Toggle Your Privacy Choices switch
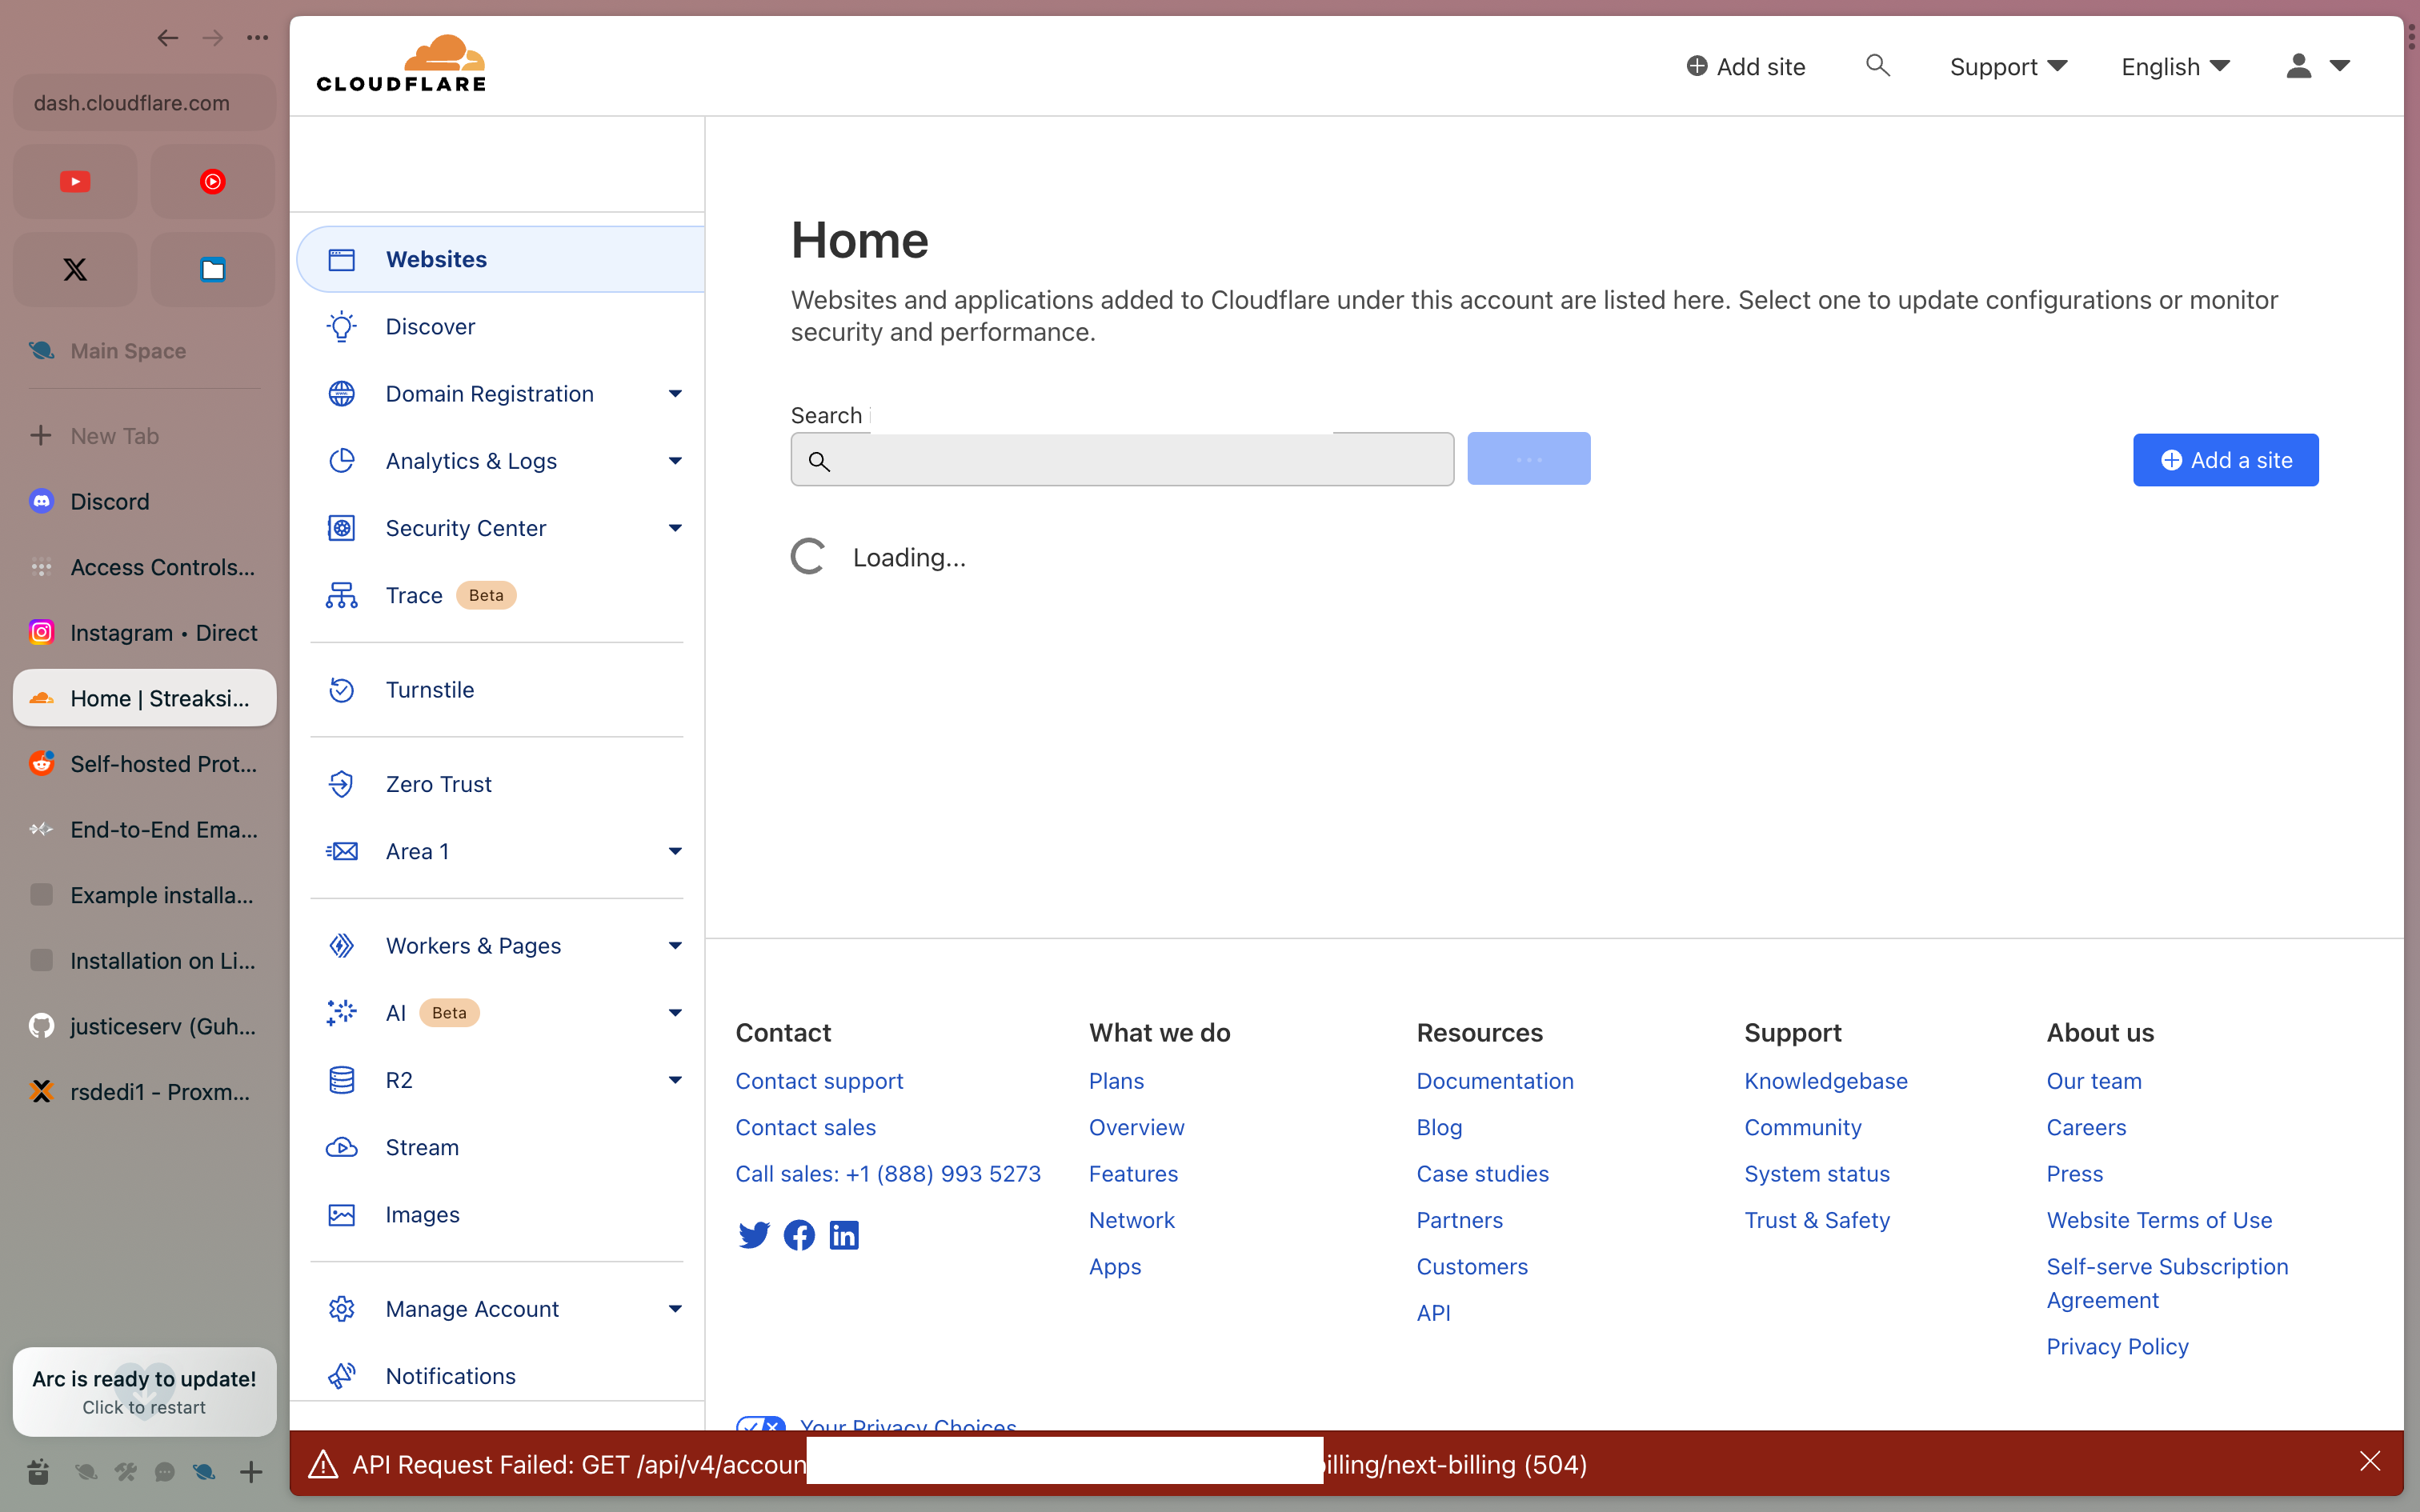Screen dimensions: 2420x1512 (760, 1424)
